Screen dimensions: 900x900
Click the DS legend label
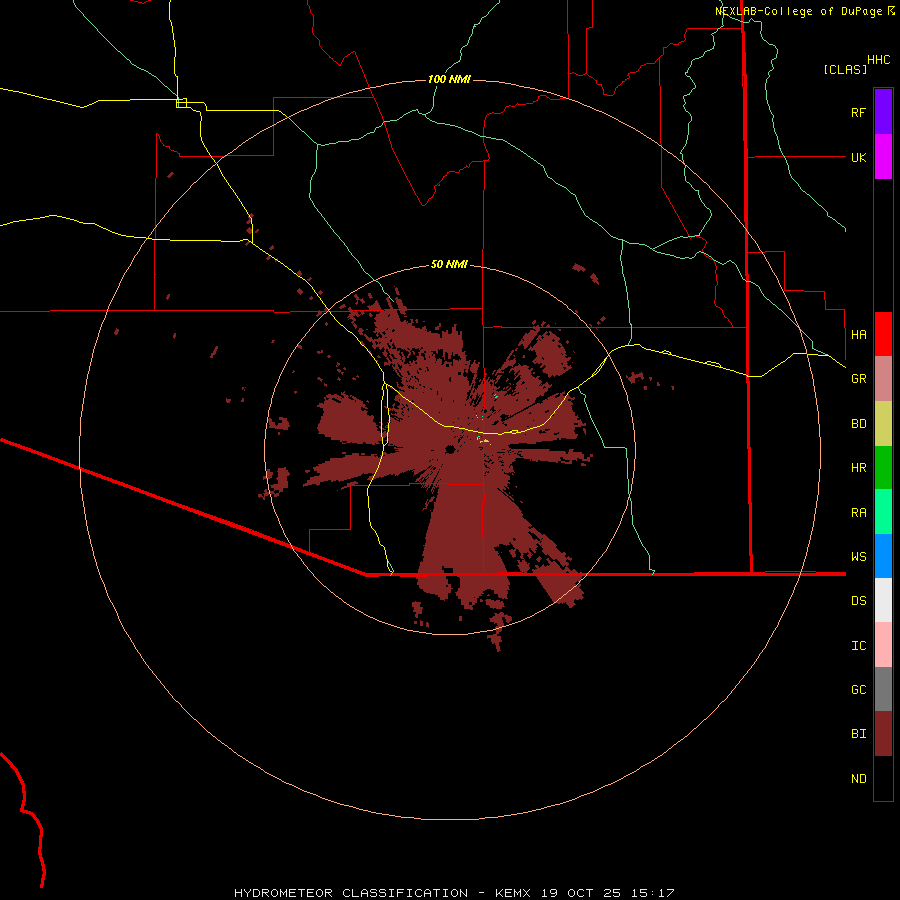[x=858, y=600]
